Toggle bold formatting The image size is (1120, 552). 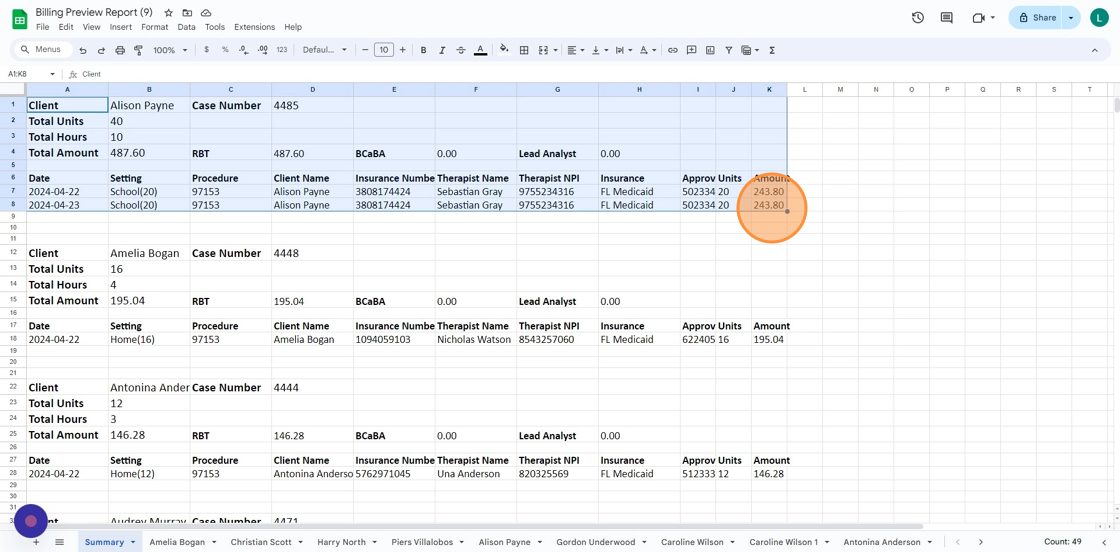coord(423,50)
